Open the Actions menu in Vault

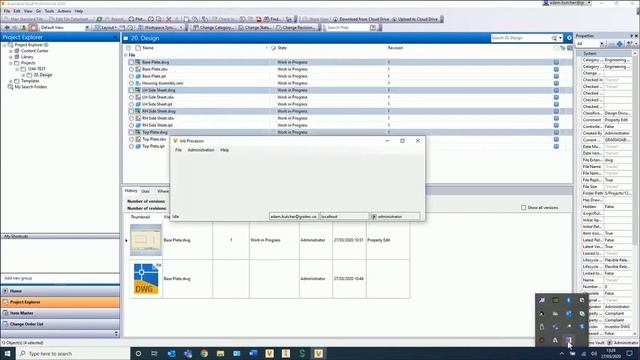[x=64, y=11]
